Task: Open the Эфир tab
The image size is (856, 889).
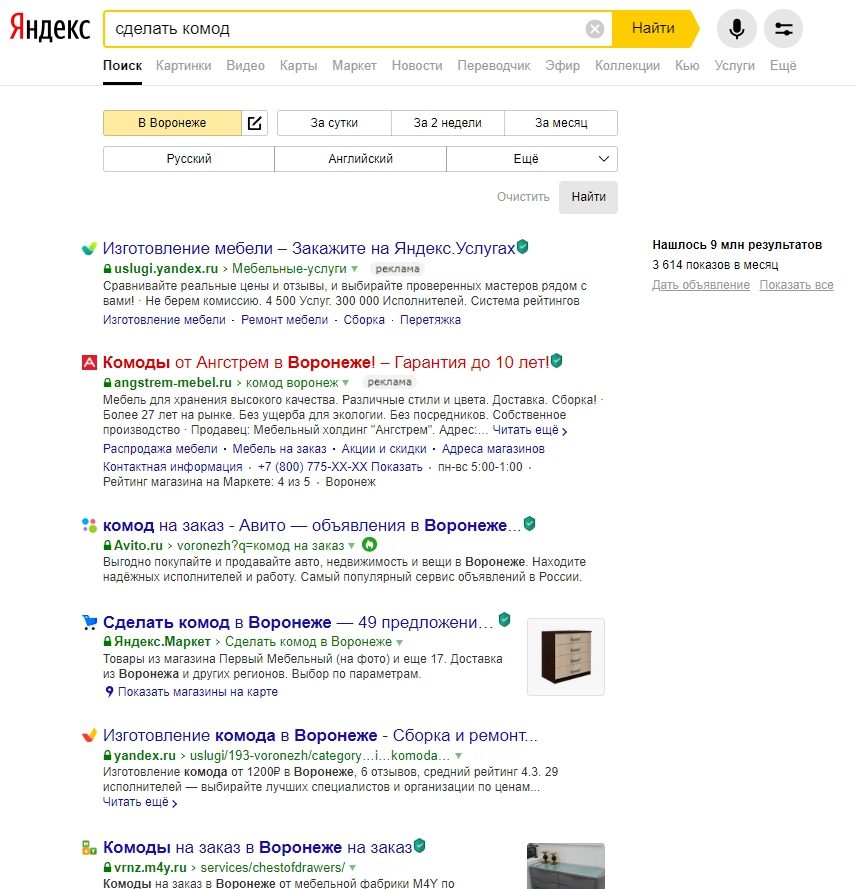Action: pos(562,66)
